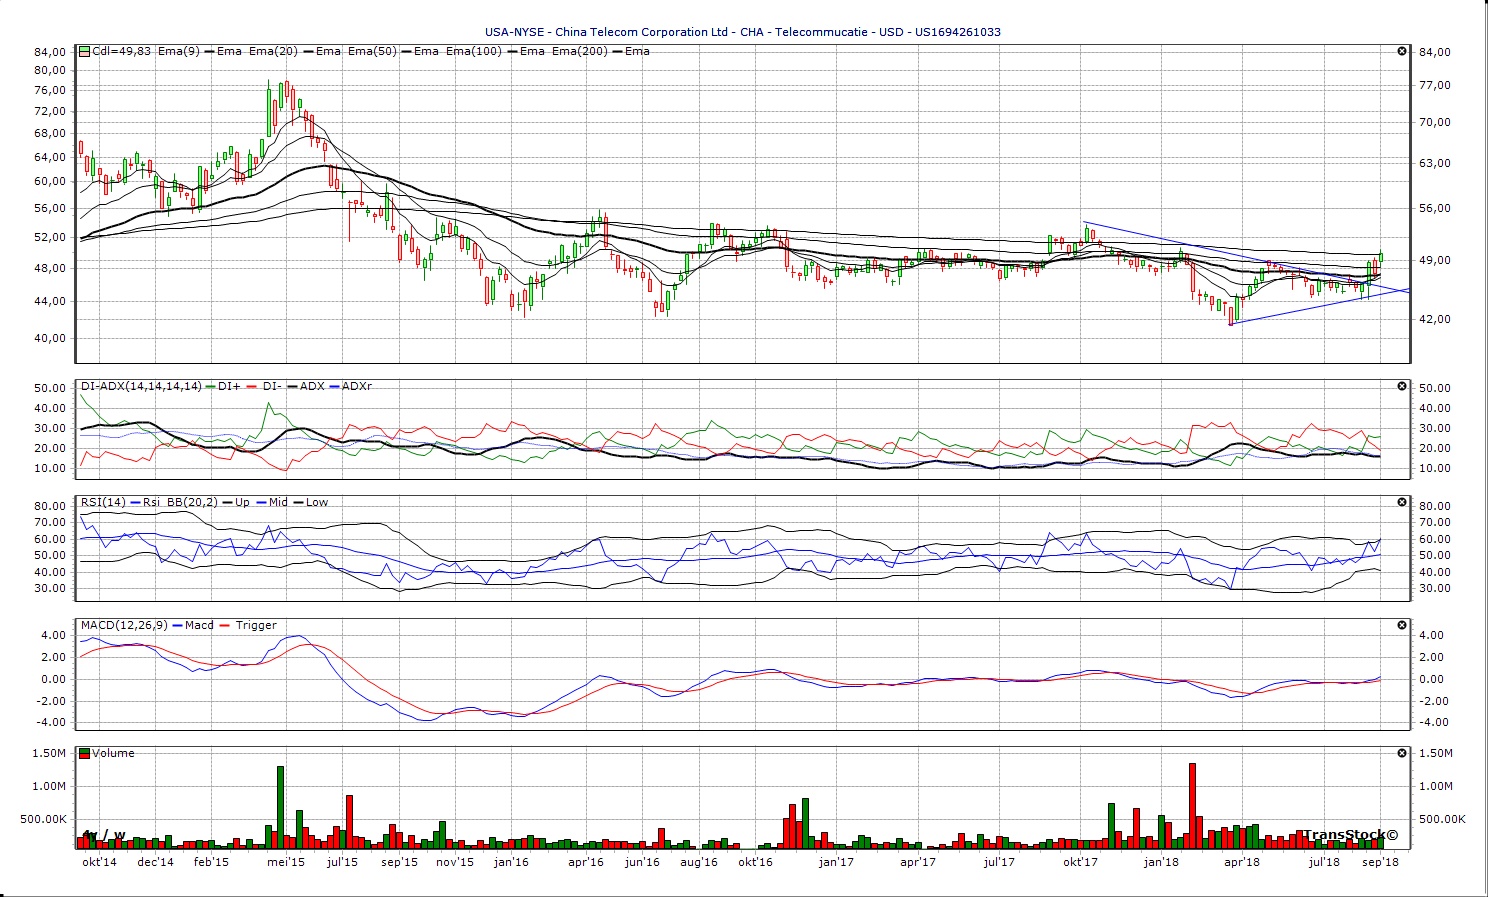The height and width of the screenshot is (897, 1488).
Task: Close the Volume panel
Action: (x=1402, y=753)
